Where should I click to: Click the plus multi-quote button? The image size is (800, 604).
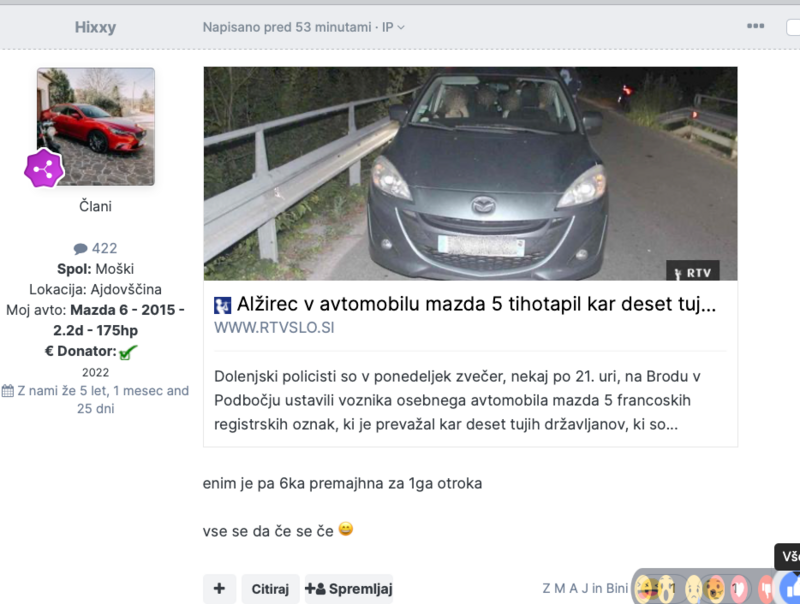[219, 589]
